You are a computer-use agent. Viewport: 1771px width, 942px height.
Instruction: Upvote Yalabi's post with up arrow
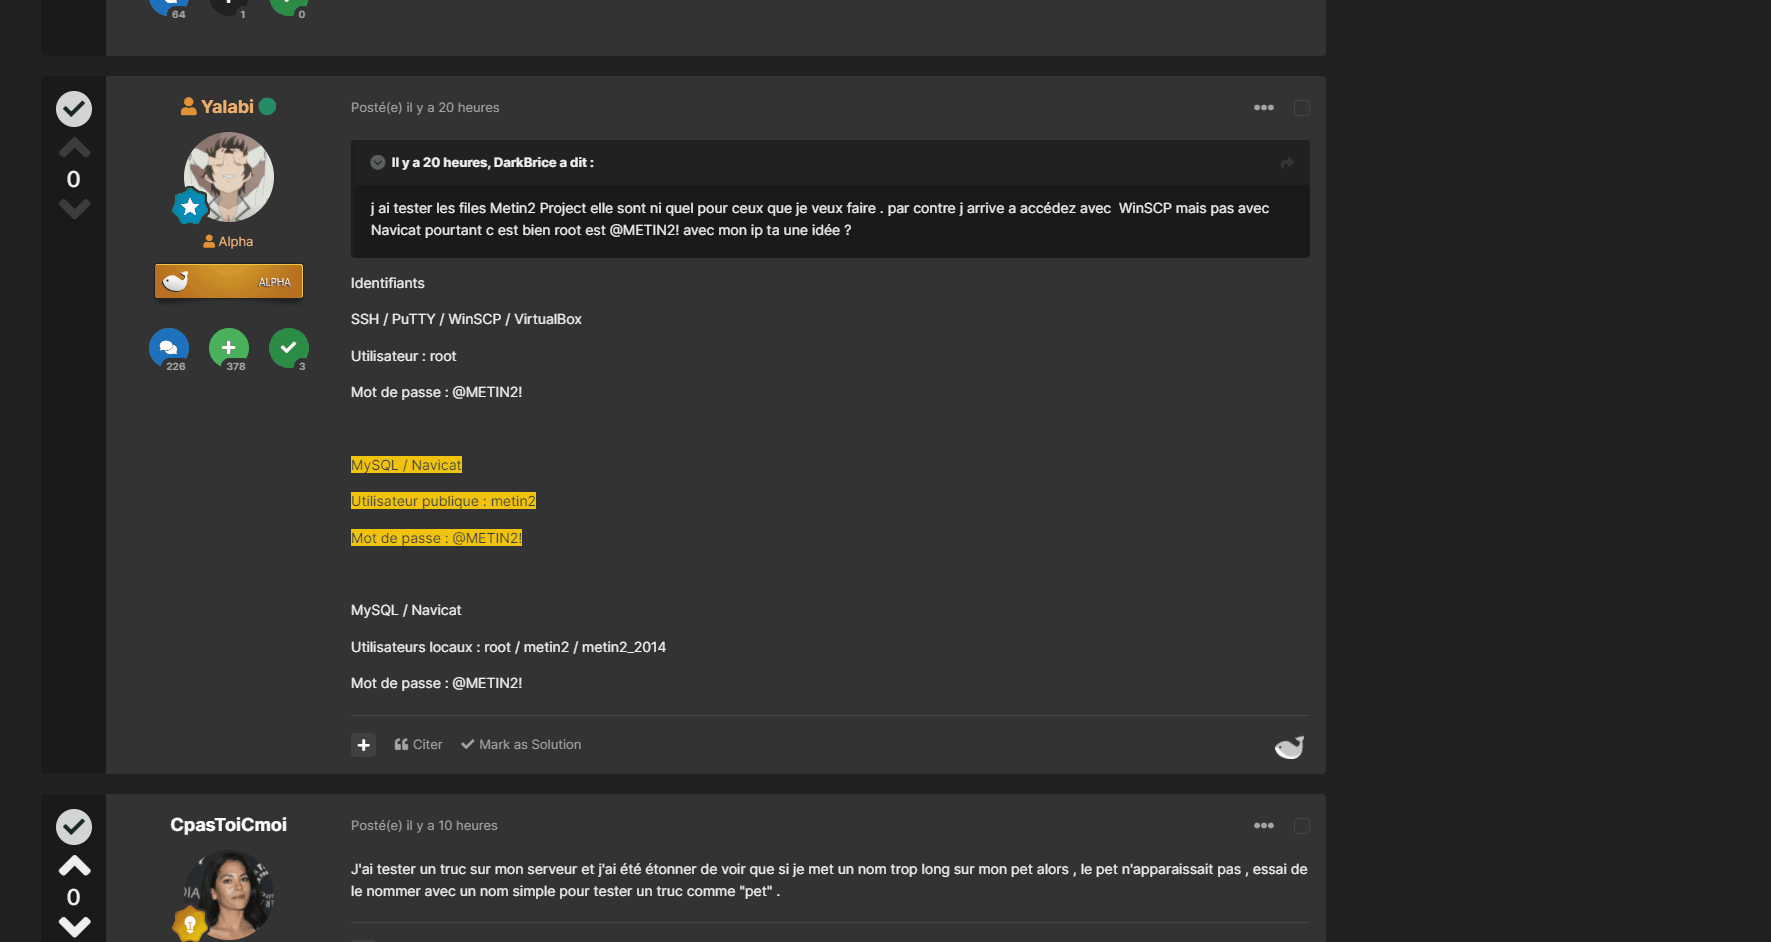coord(74,149)
